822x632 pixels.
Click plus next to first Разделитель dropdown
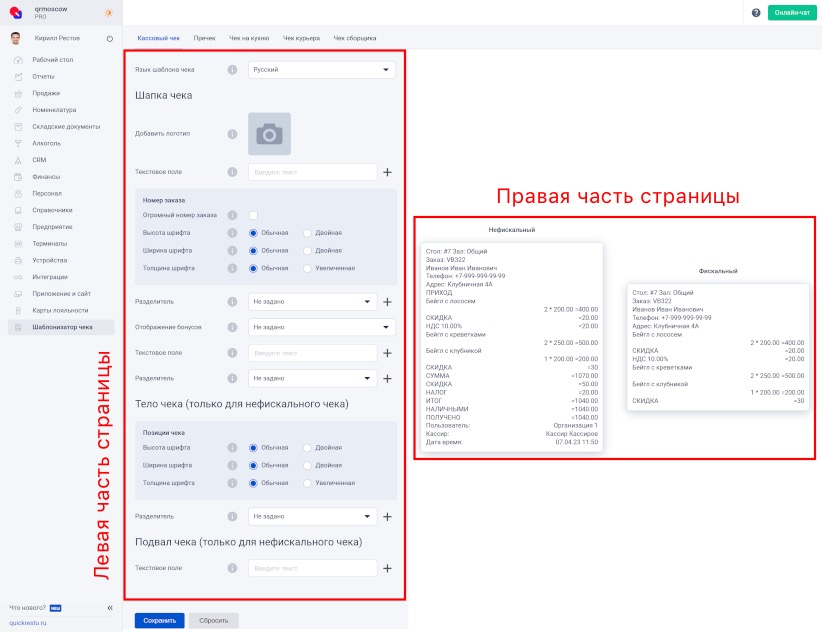click(x=387, y=302)
